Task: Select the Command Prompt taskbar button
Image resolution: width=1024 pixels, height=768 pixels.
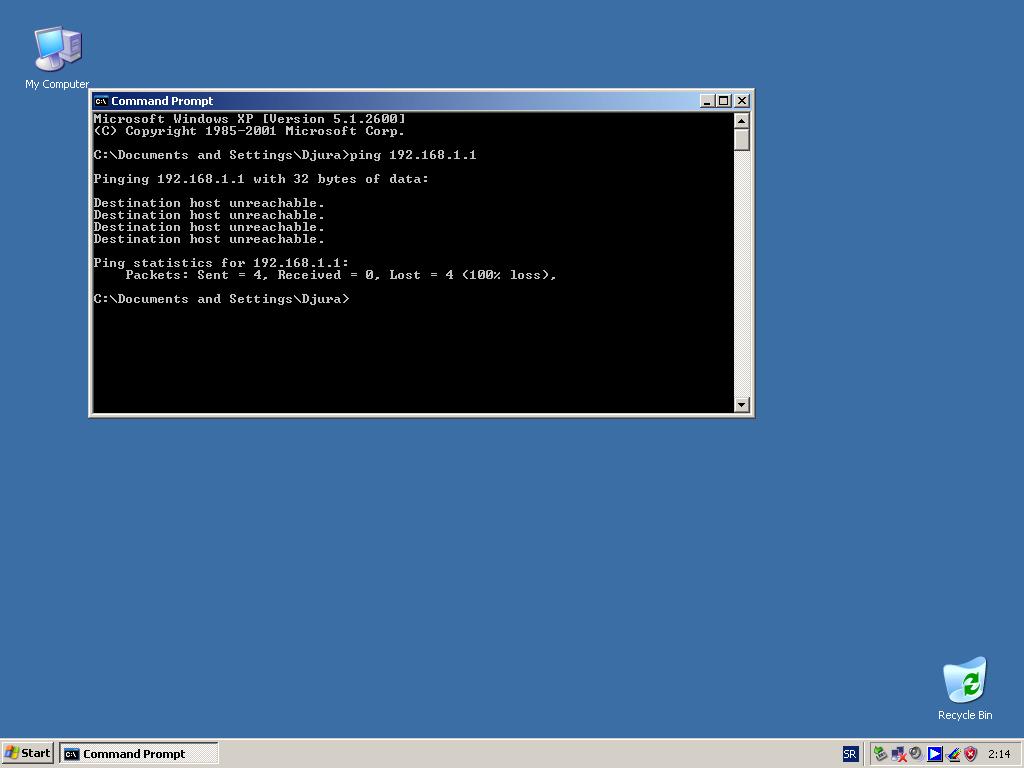Action: [139, 754]
